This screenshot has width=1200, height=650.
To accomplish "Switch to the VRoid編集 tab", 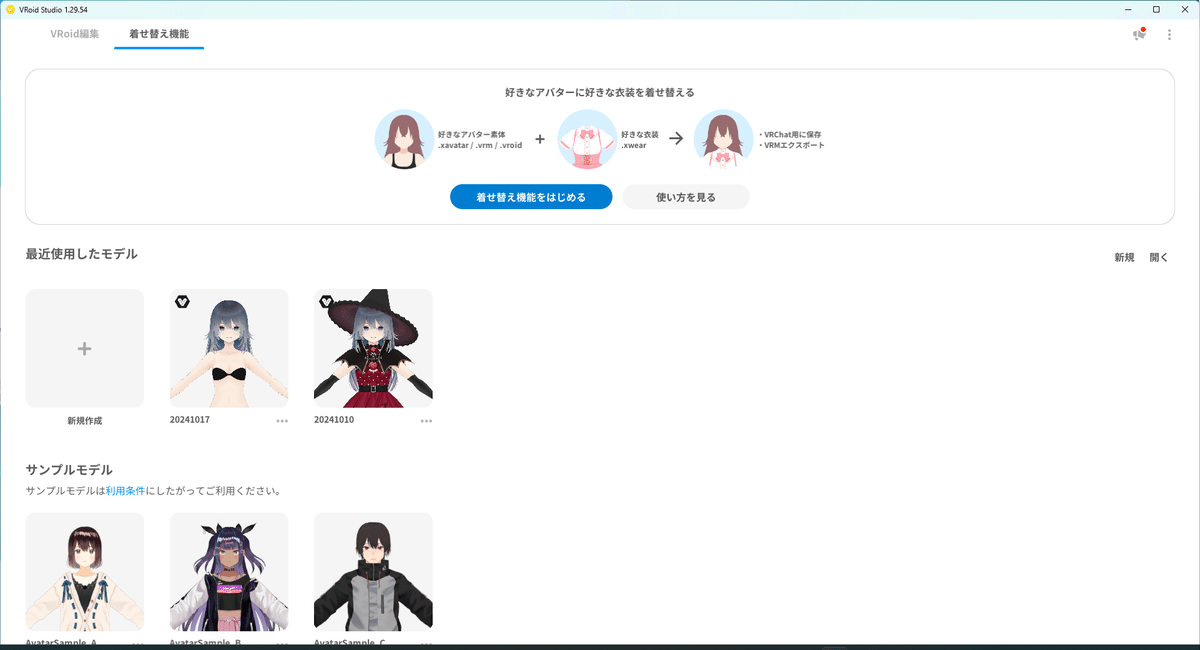I will point(75,34).
